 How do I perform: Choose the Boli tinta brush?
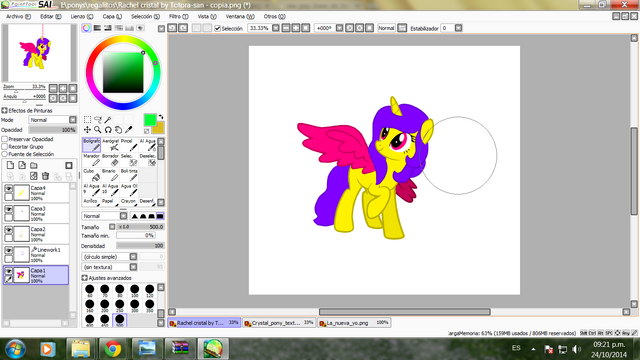(129, 175)
